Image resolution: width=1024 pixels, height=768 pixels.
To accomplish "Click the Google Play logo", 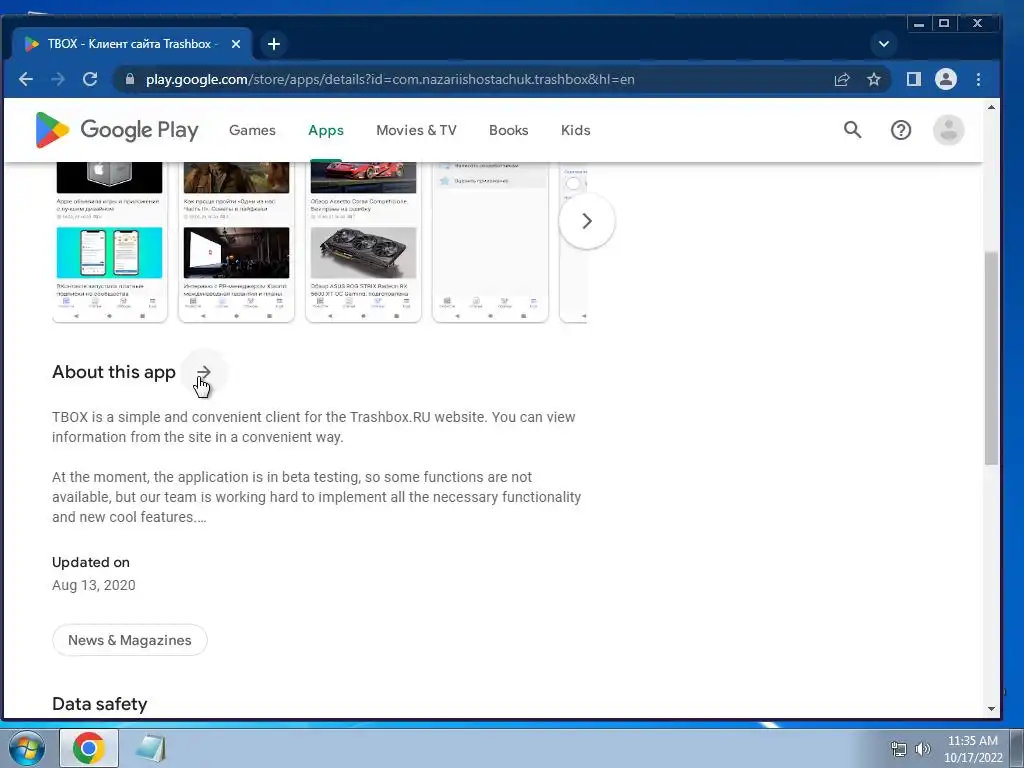I will pyautogui.click(x=117, y=130).
